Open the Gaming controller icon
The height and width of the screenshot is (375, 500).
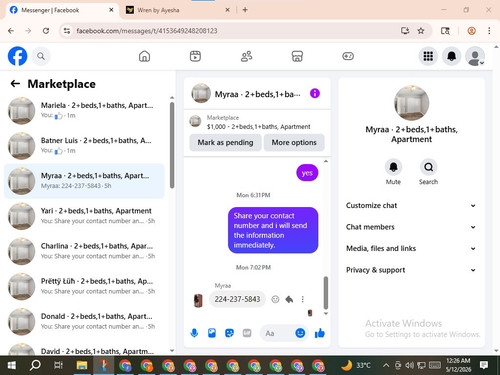[348, 56]
